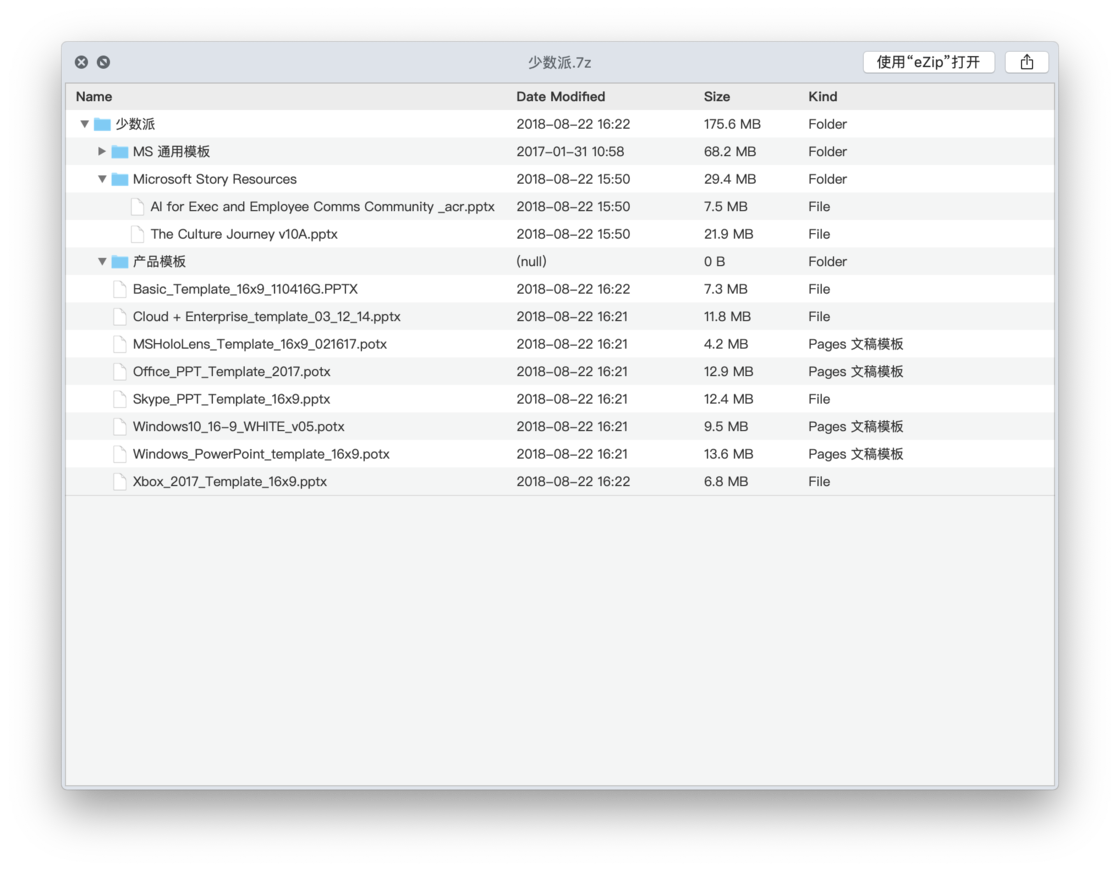
Task: Select the Microsoft Story Resources name
Action: click(x=214, y=179)
